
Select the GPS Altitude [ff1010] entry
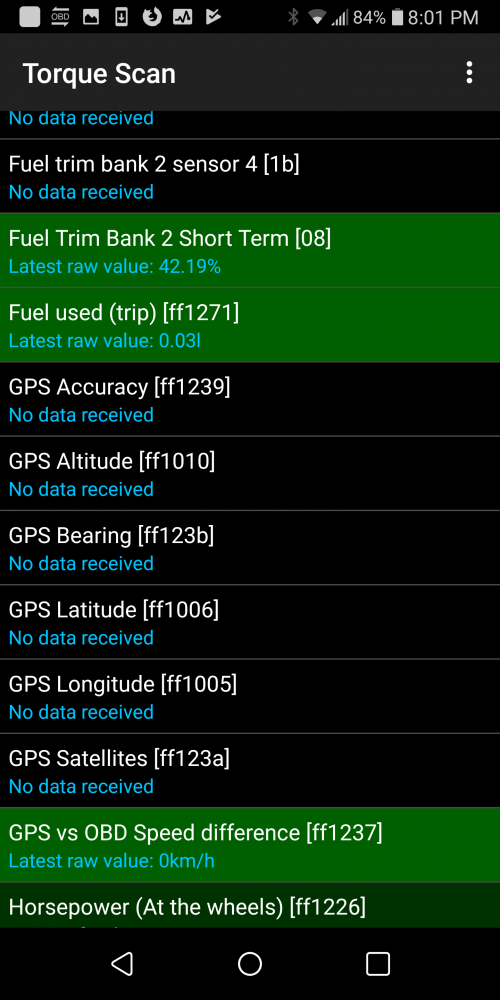[x=250, y=474]
